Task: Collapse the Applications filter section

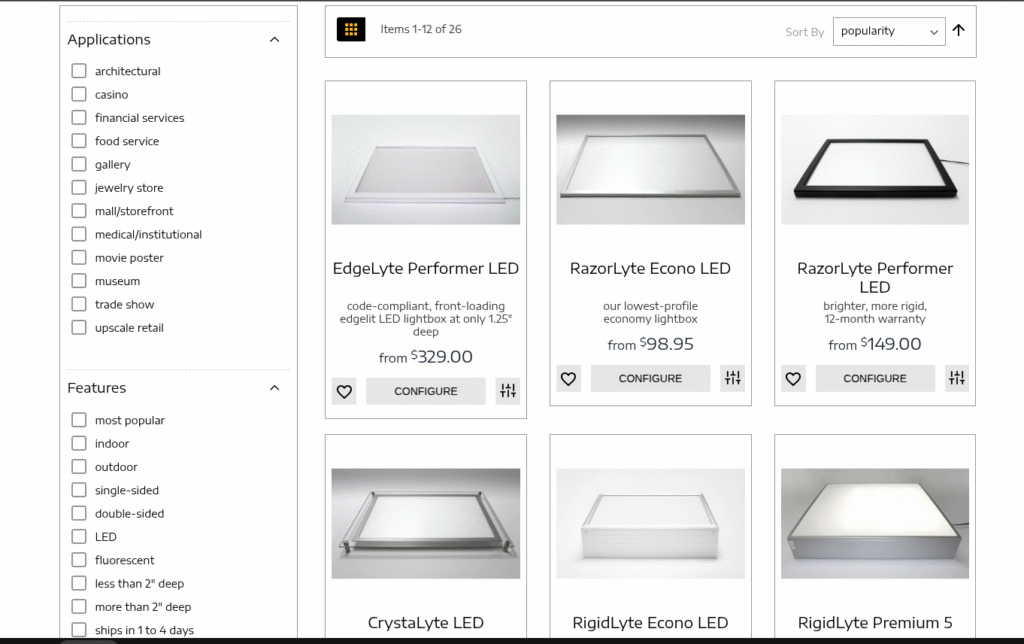Action: coord(275,40)
